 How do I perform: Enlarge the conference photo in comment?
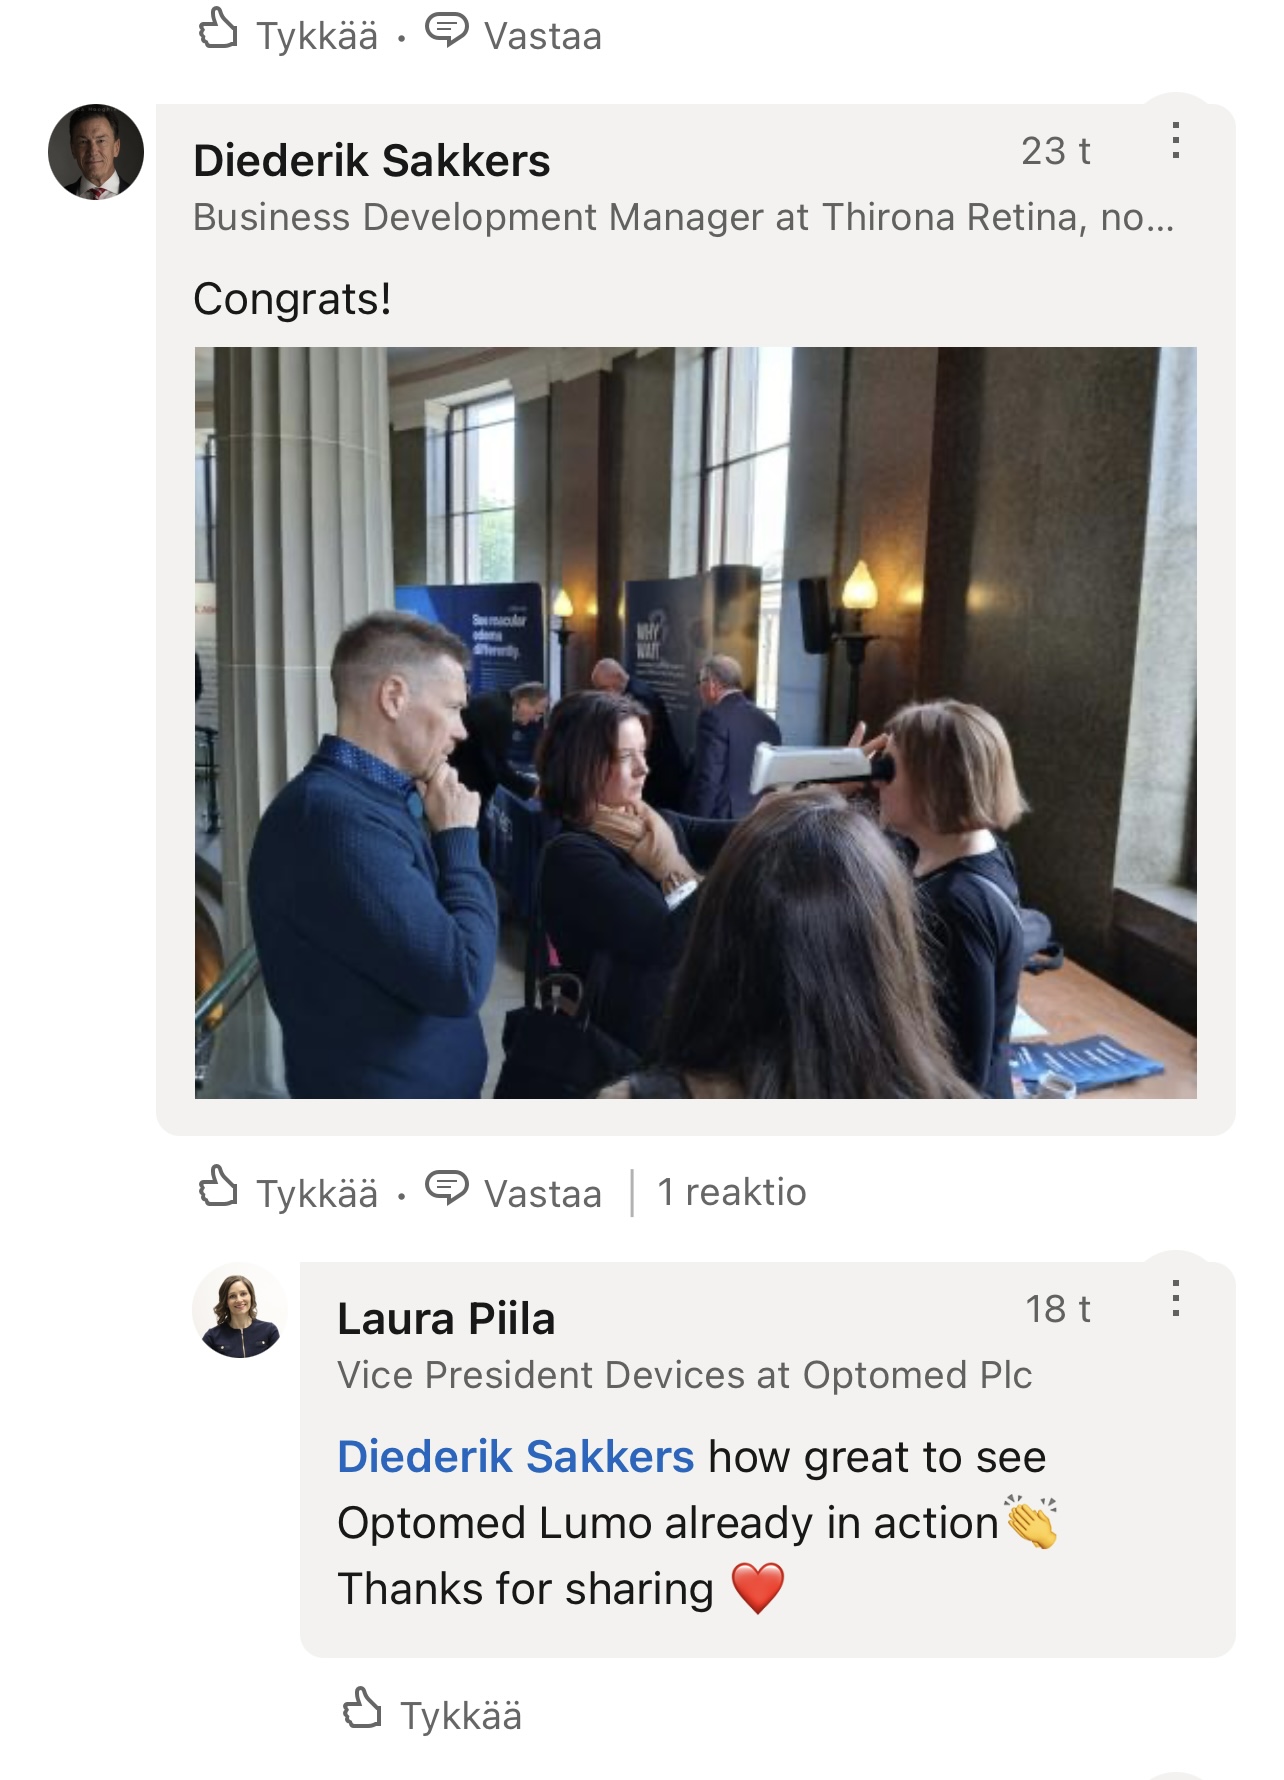(695, 723)
